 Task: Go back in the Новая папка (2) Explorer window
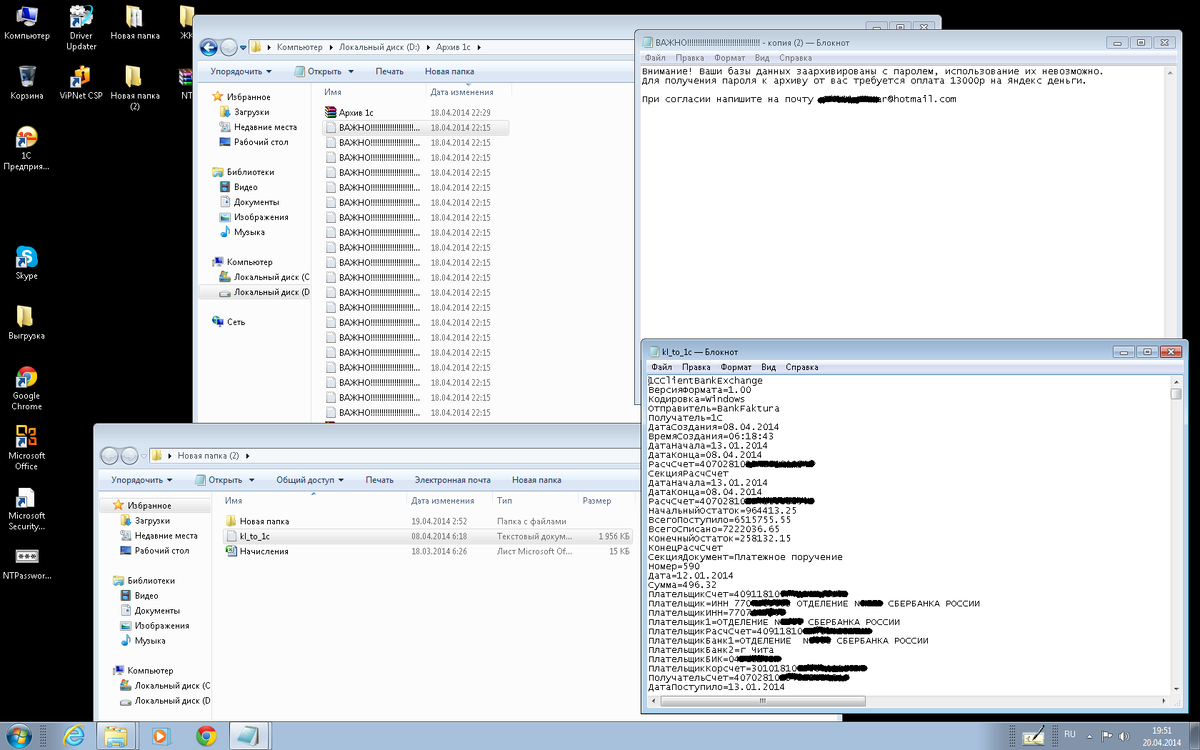(x=110, y=456)
